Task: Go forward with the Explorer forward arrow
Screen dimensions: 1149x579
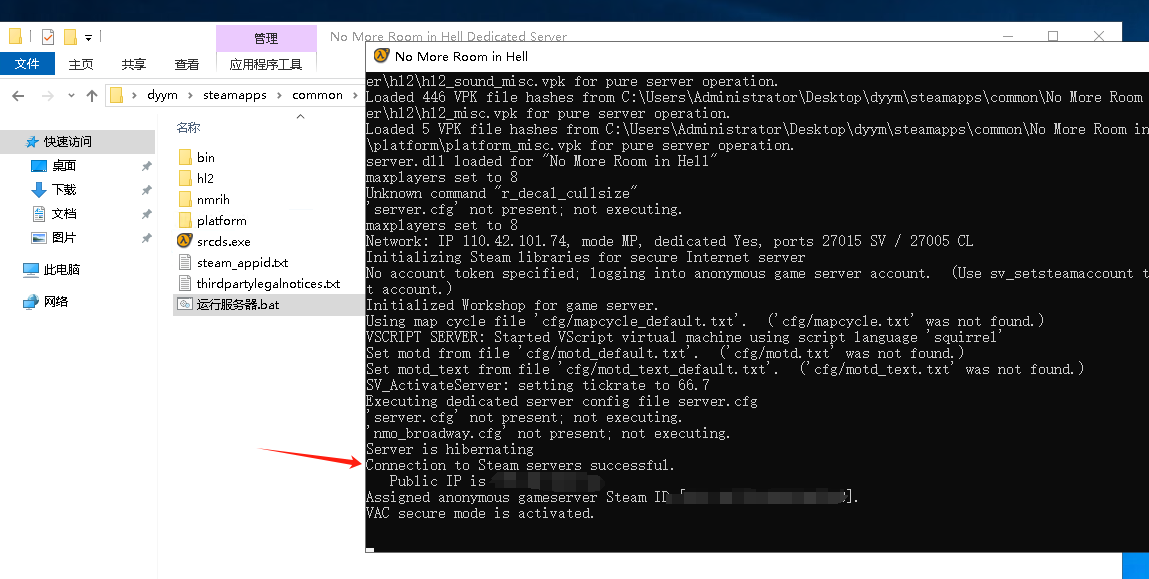Action: click(x=48, y=95)
